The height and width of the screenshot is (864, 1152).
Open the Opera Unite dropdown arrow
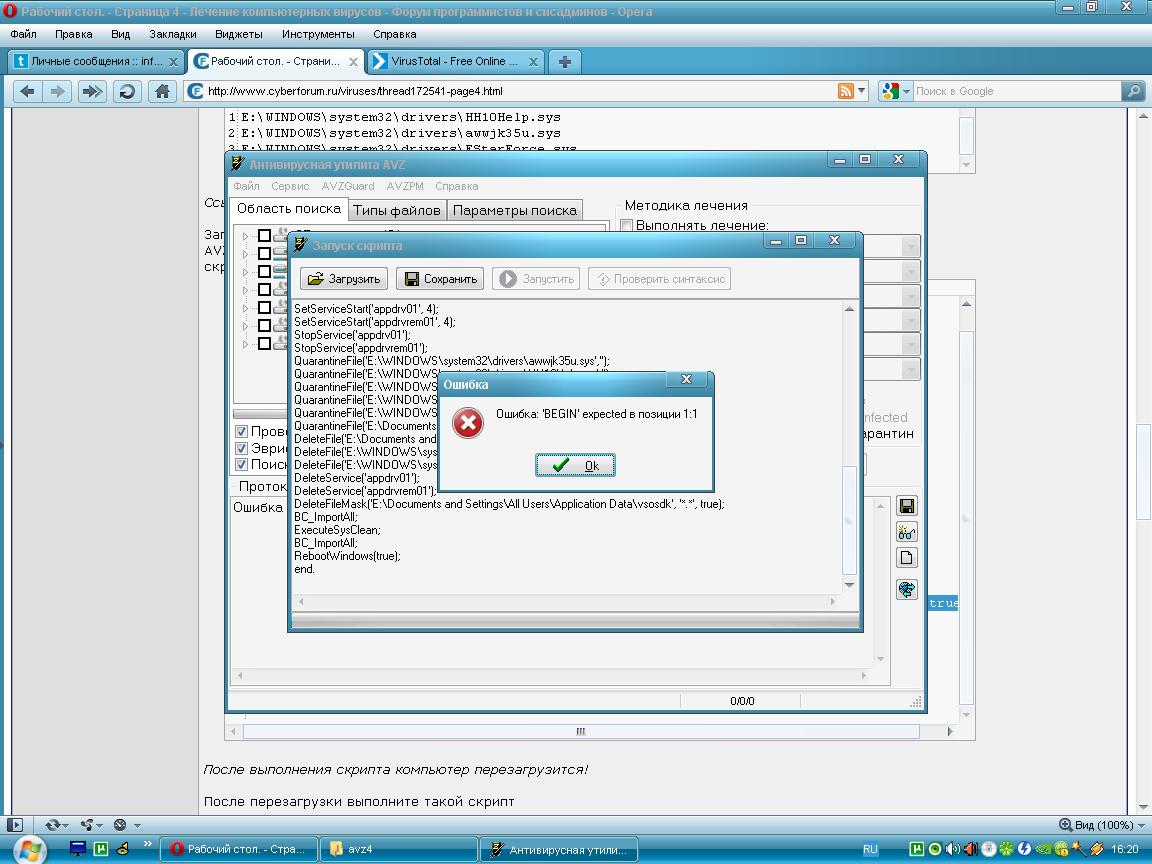pos(99,825)
